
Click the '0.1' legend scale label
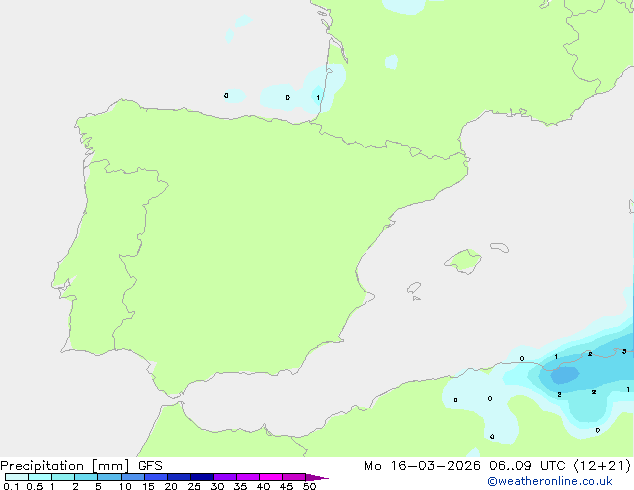(x=11, y=486)
